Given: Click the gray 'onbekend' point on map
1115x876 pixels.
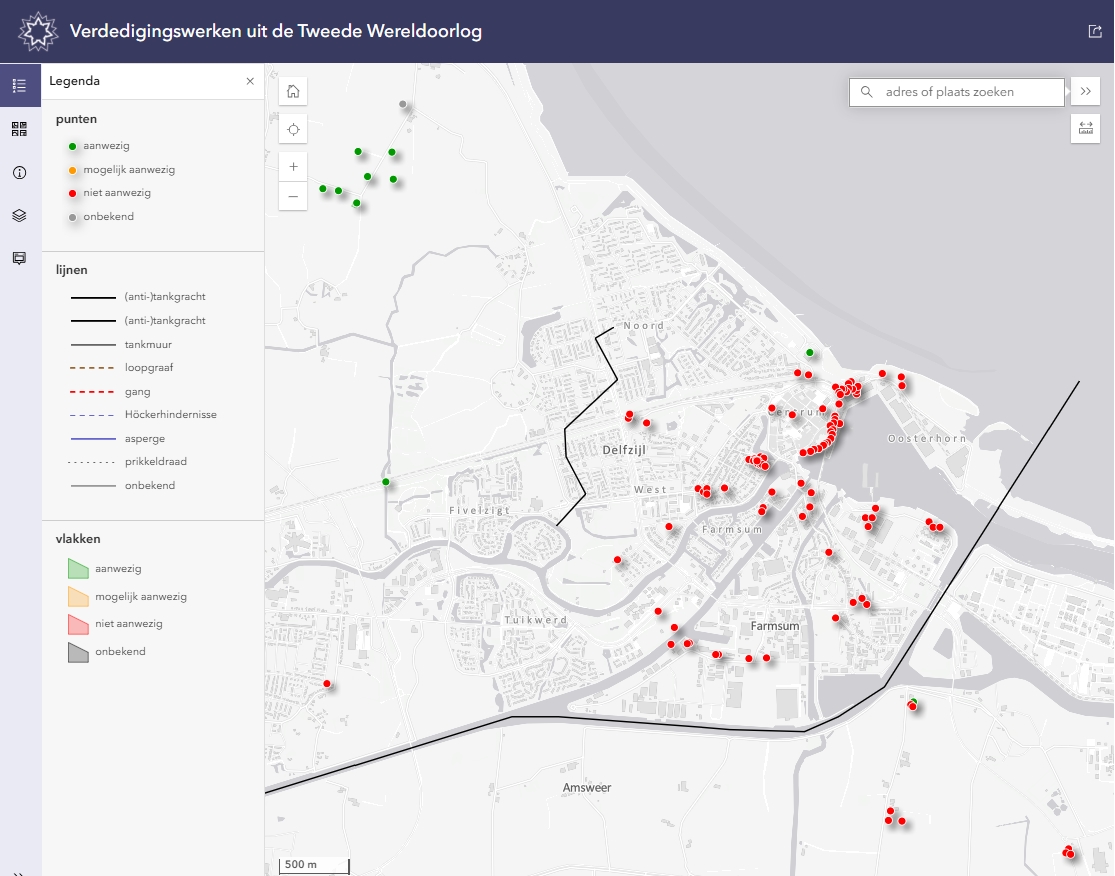Looking at the screenshot, I should pos(403,104).
